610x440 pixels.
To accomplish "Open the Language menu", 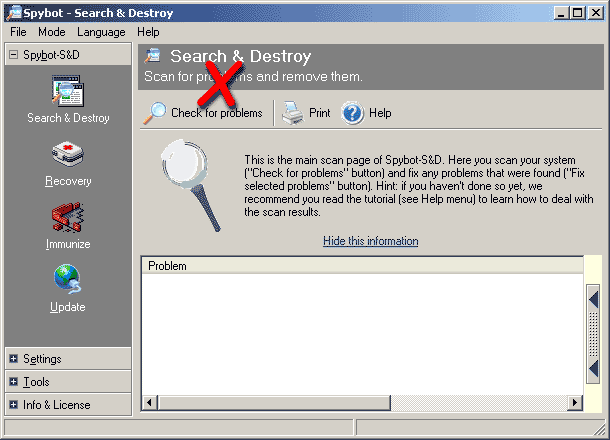I will coord(101,32).
